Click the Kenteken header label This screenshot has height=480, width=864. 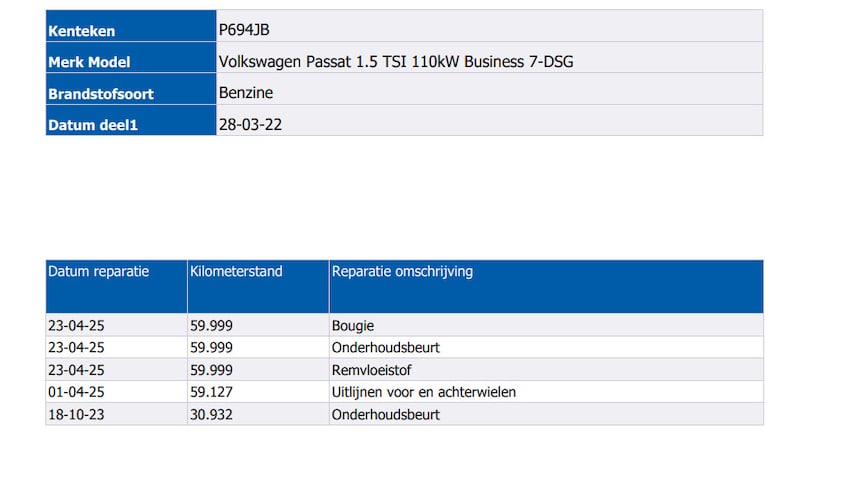tap(82, 31)
